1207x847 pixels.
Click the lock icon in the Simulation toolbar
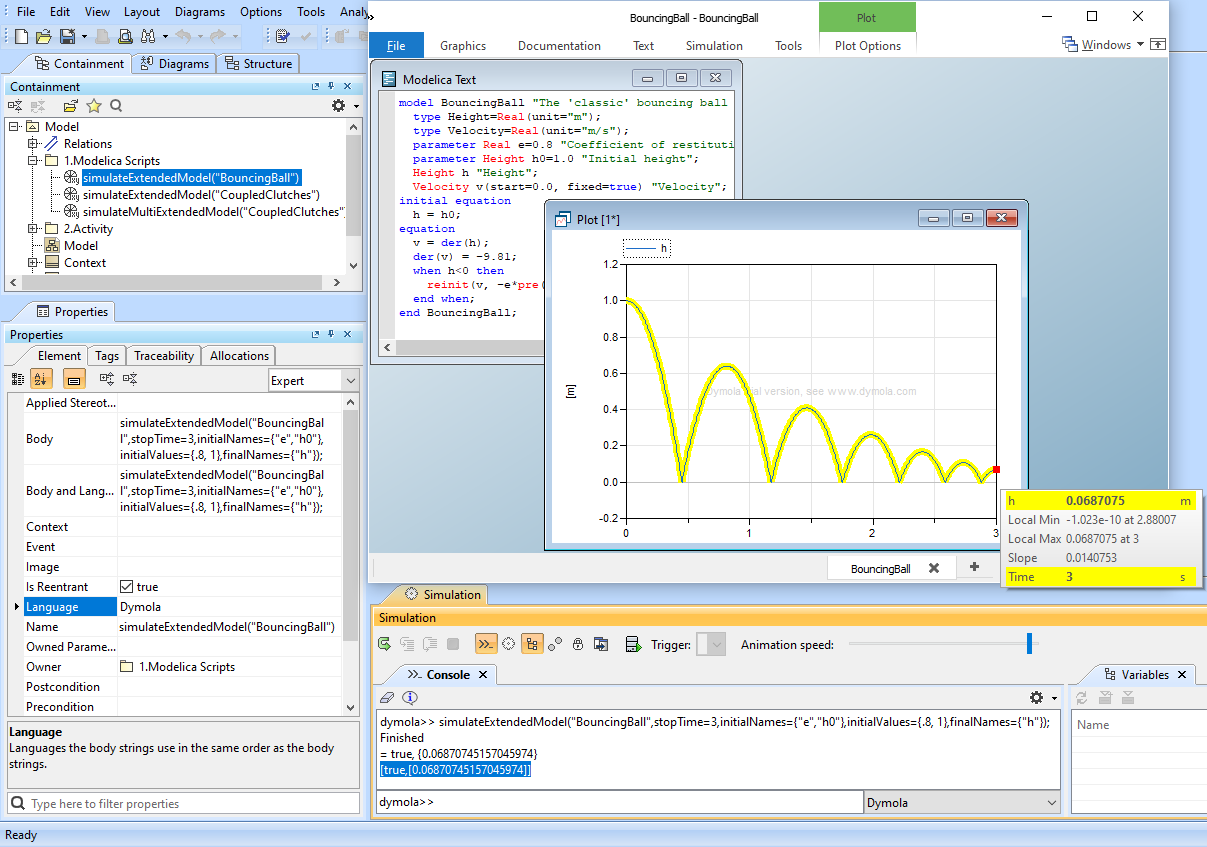tap(578, 644)
